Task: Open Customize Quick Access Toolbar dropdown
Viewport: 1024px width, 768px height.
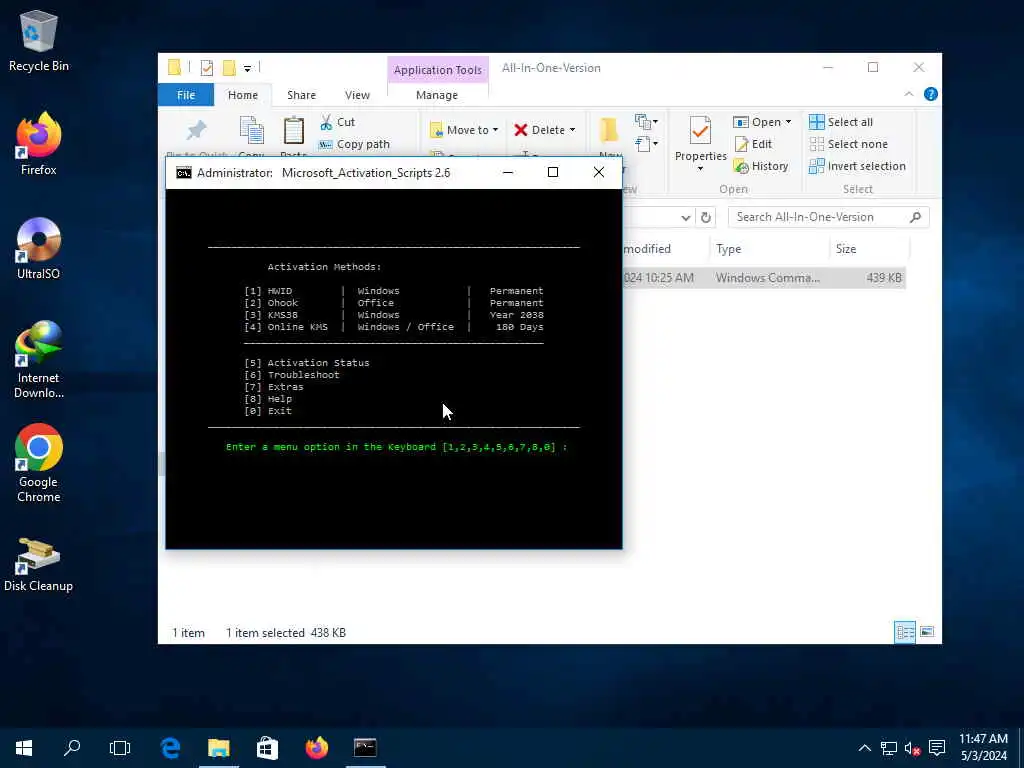Action: [247, 68]
